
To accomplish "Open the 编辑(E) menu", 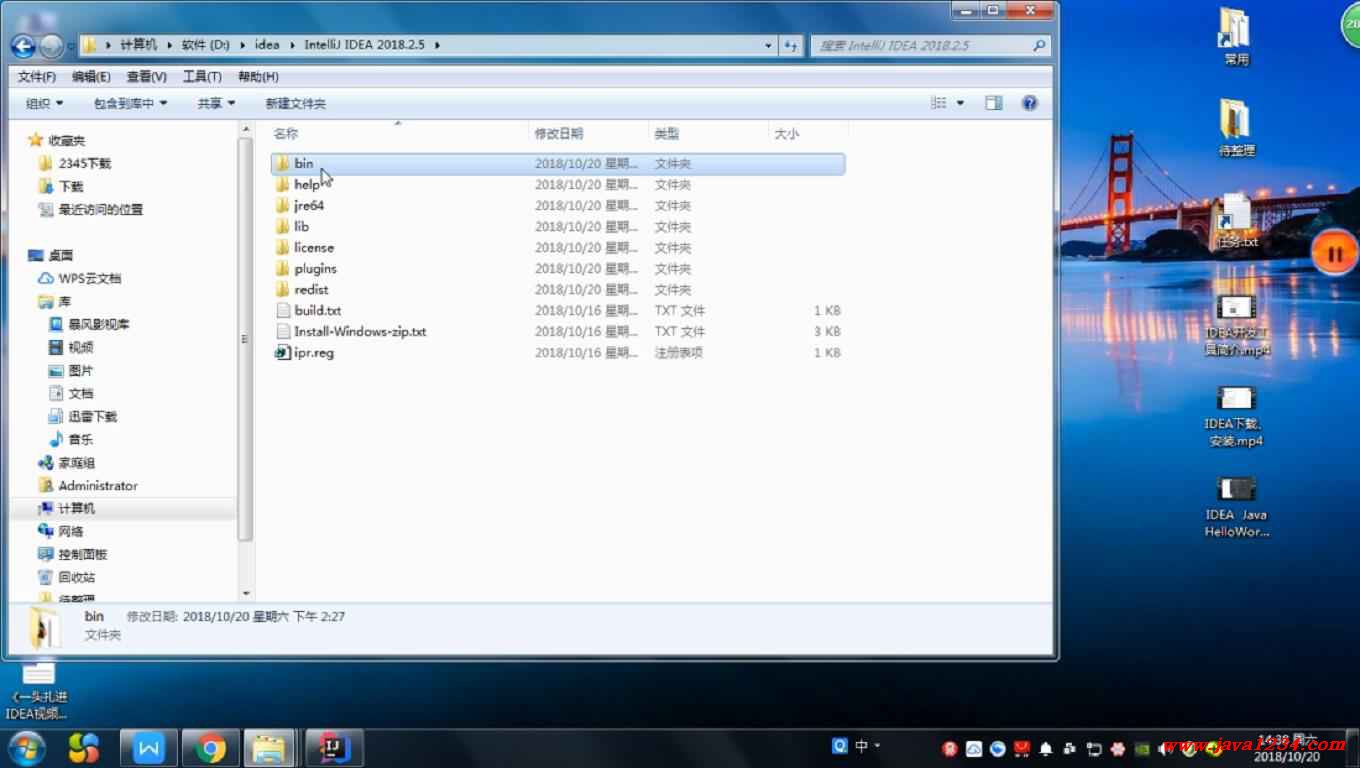I will 91,76.
